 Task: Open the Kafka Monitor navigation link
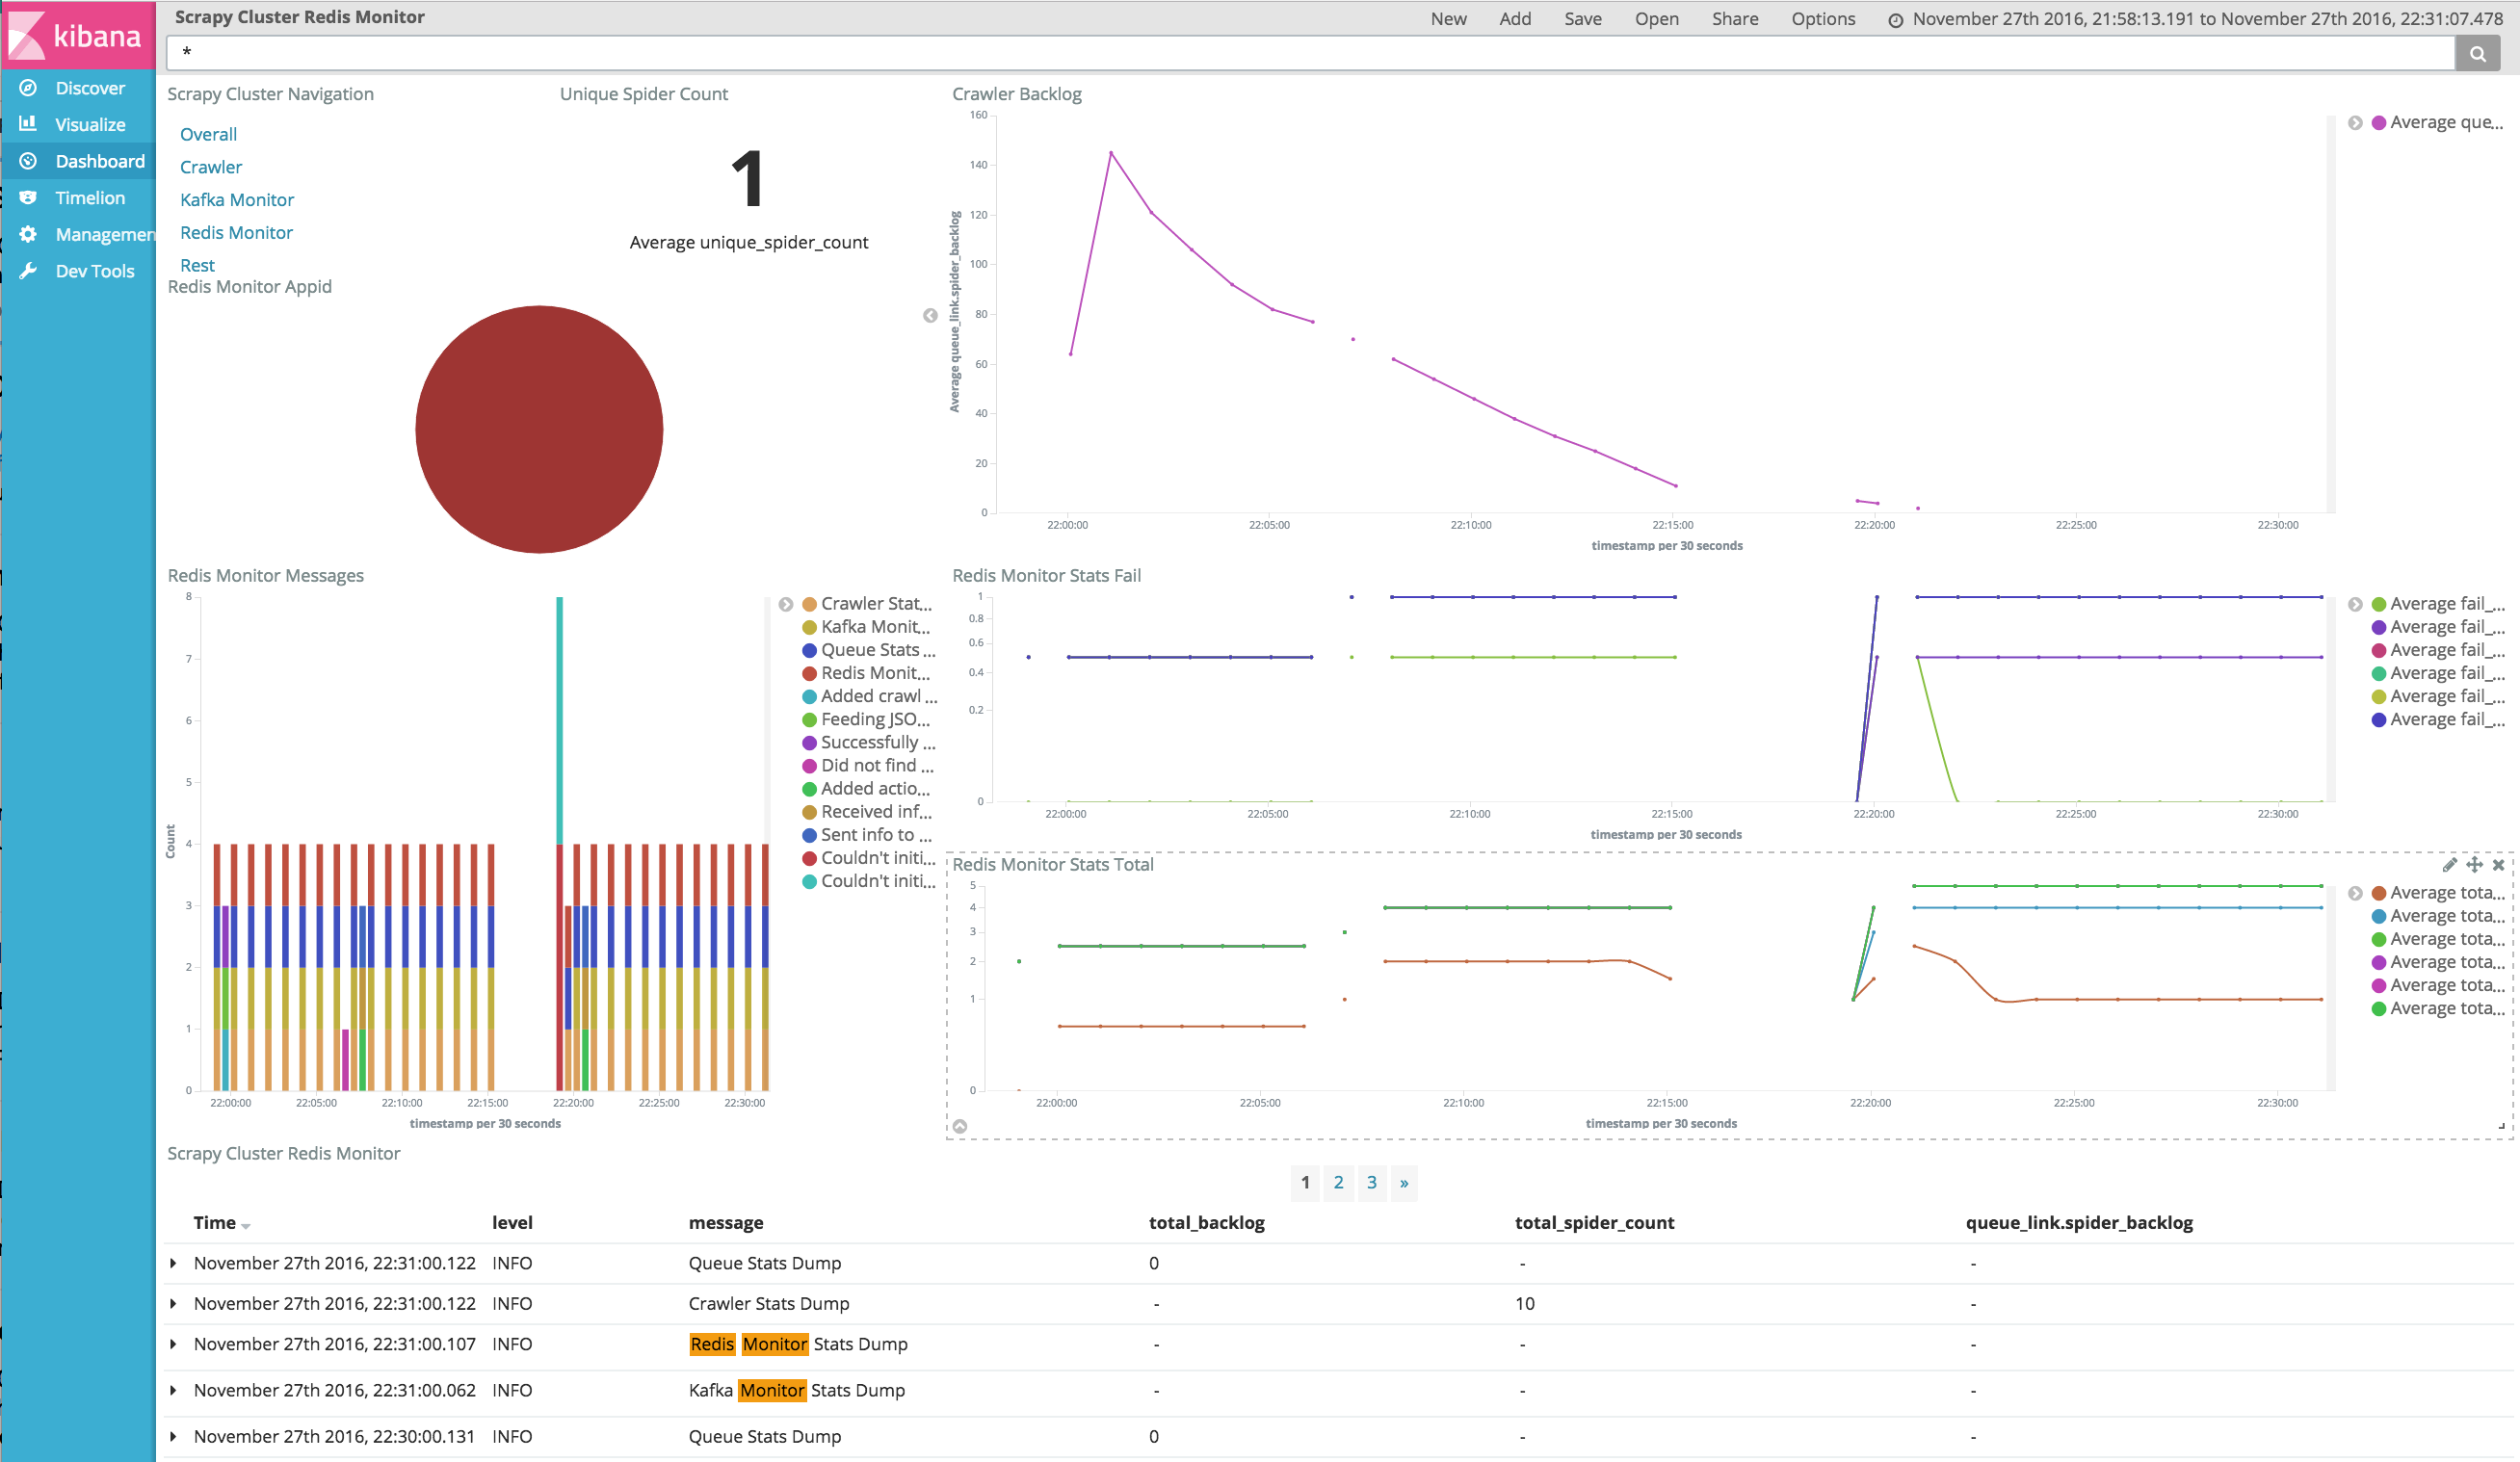237,200
